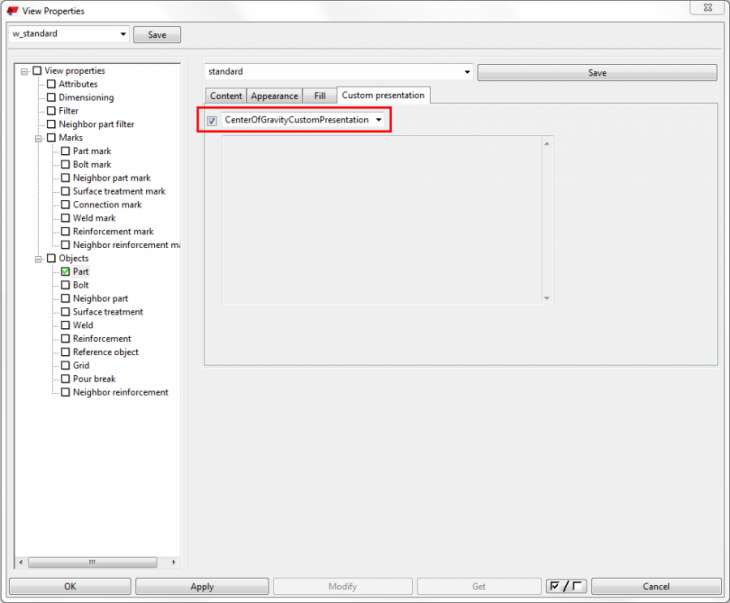This screenshot has height=603, width=730.
Task: Open the w_standard settings dropdown
Action: click(123, 34)
